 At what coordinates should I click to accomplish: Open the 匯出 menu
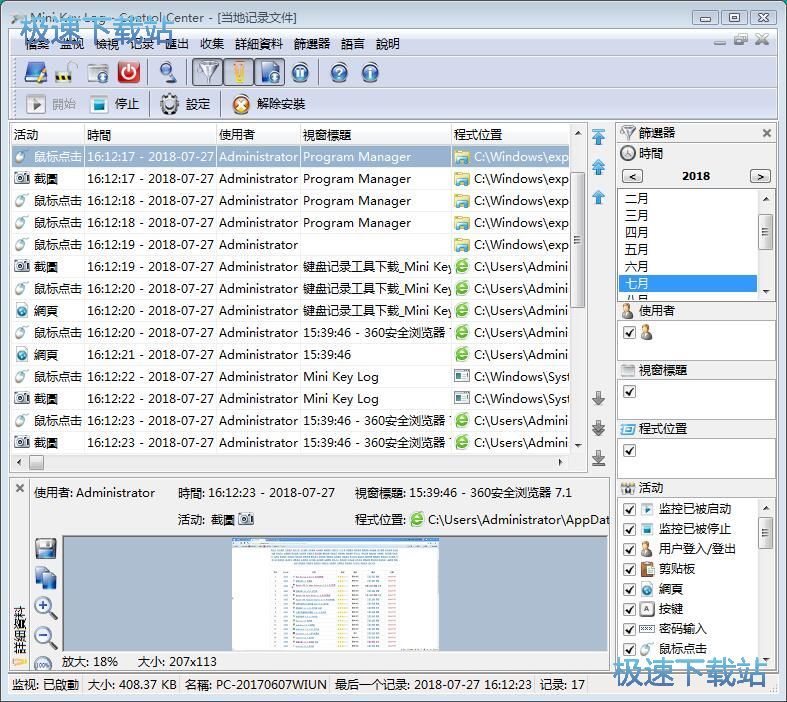tap(176, 44)
